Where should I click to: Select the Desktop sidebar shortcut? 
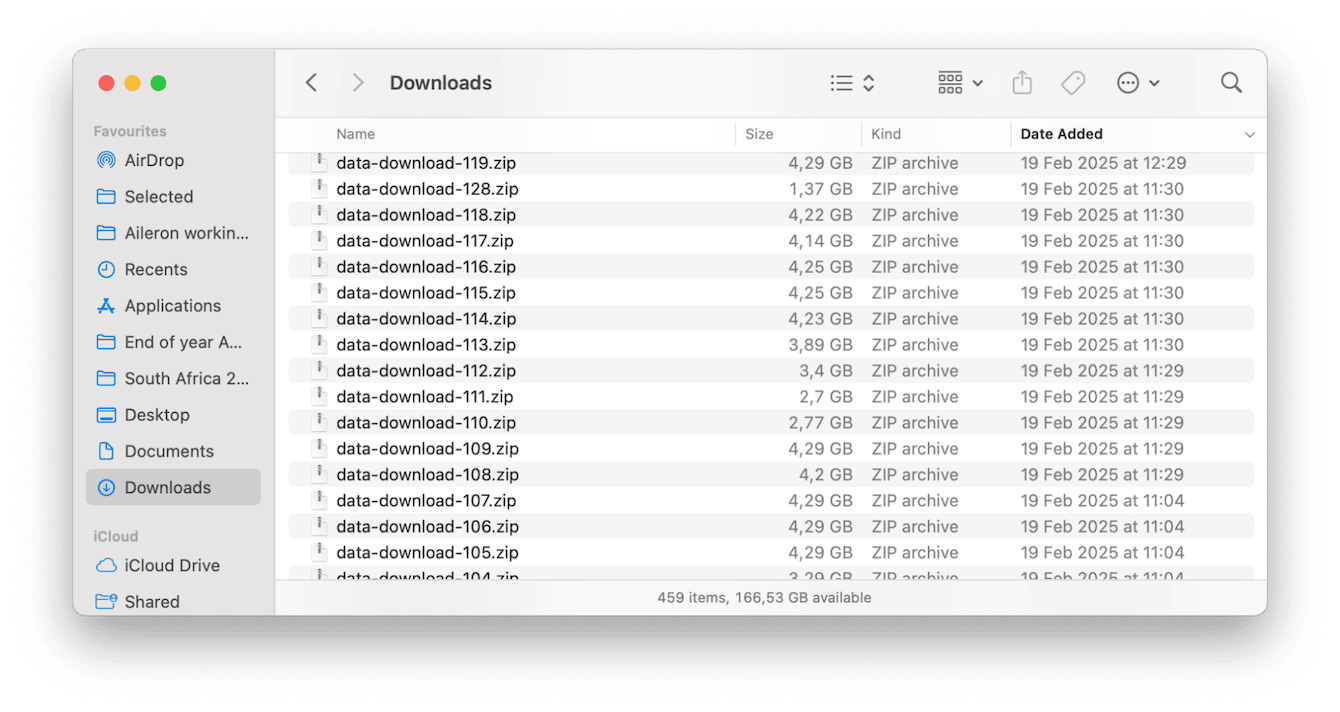click(x=157, y=414)
